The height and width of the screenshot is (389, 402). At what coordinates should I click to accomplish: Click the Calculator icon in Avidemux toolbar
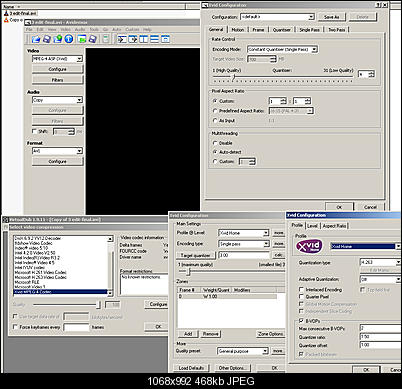(x=105, y=39)
